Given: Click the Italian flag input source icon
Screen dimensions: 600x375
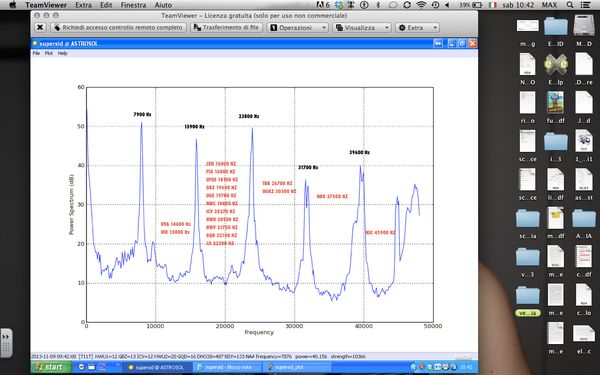Looking at the screenshot, I should [x=492, y=5].
